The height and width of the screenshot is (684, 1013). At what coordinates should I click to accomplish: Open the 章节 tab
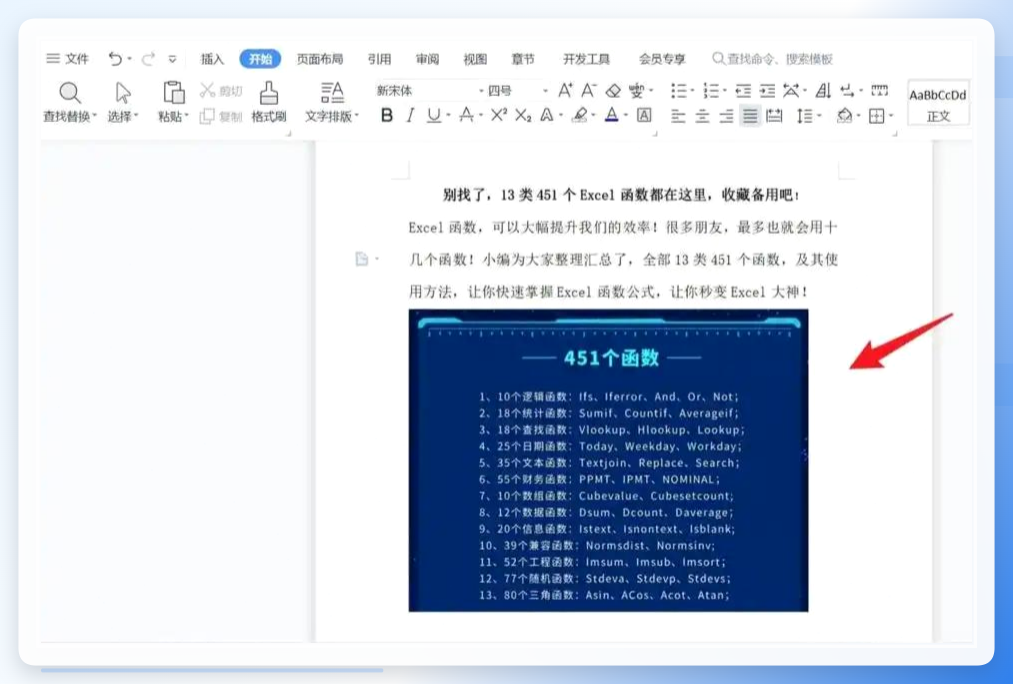(x=523, y=59)
